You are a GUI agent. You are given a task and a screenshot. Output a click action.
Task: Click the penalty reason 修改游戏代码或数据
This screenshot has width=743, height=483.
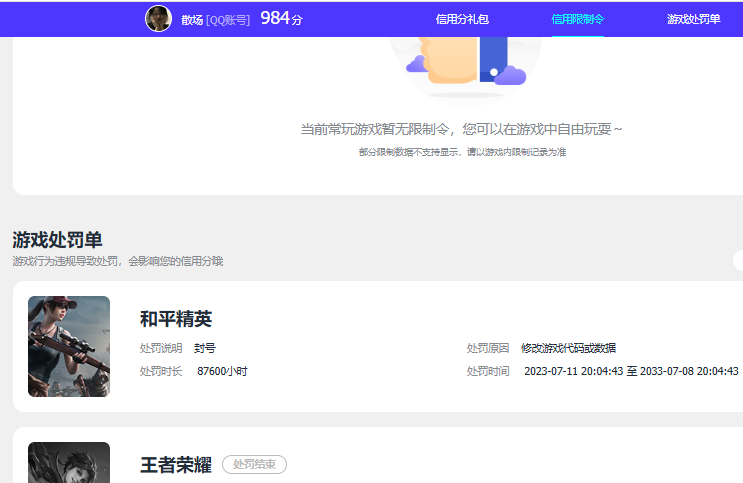(569, 348)
